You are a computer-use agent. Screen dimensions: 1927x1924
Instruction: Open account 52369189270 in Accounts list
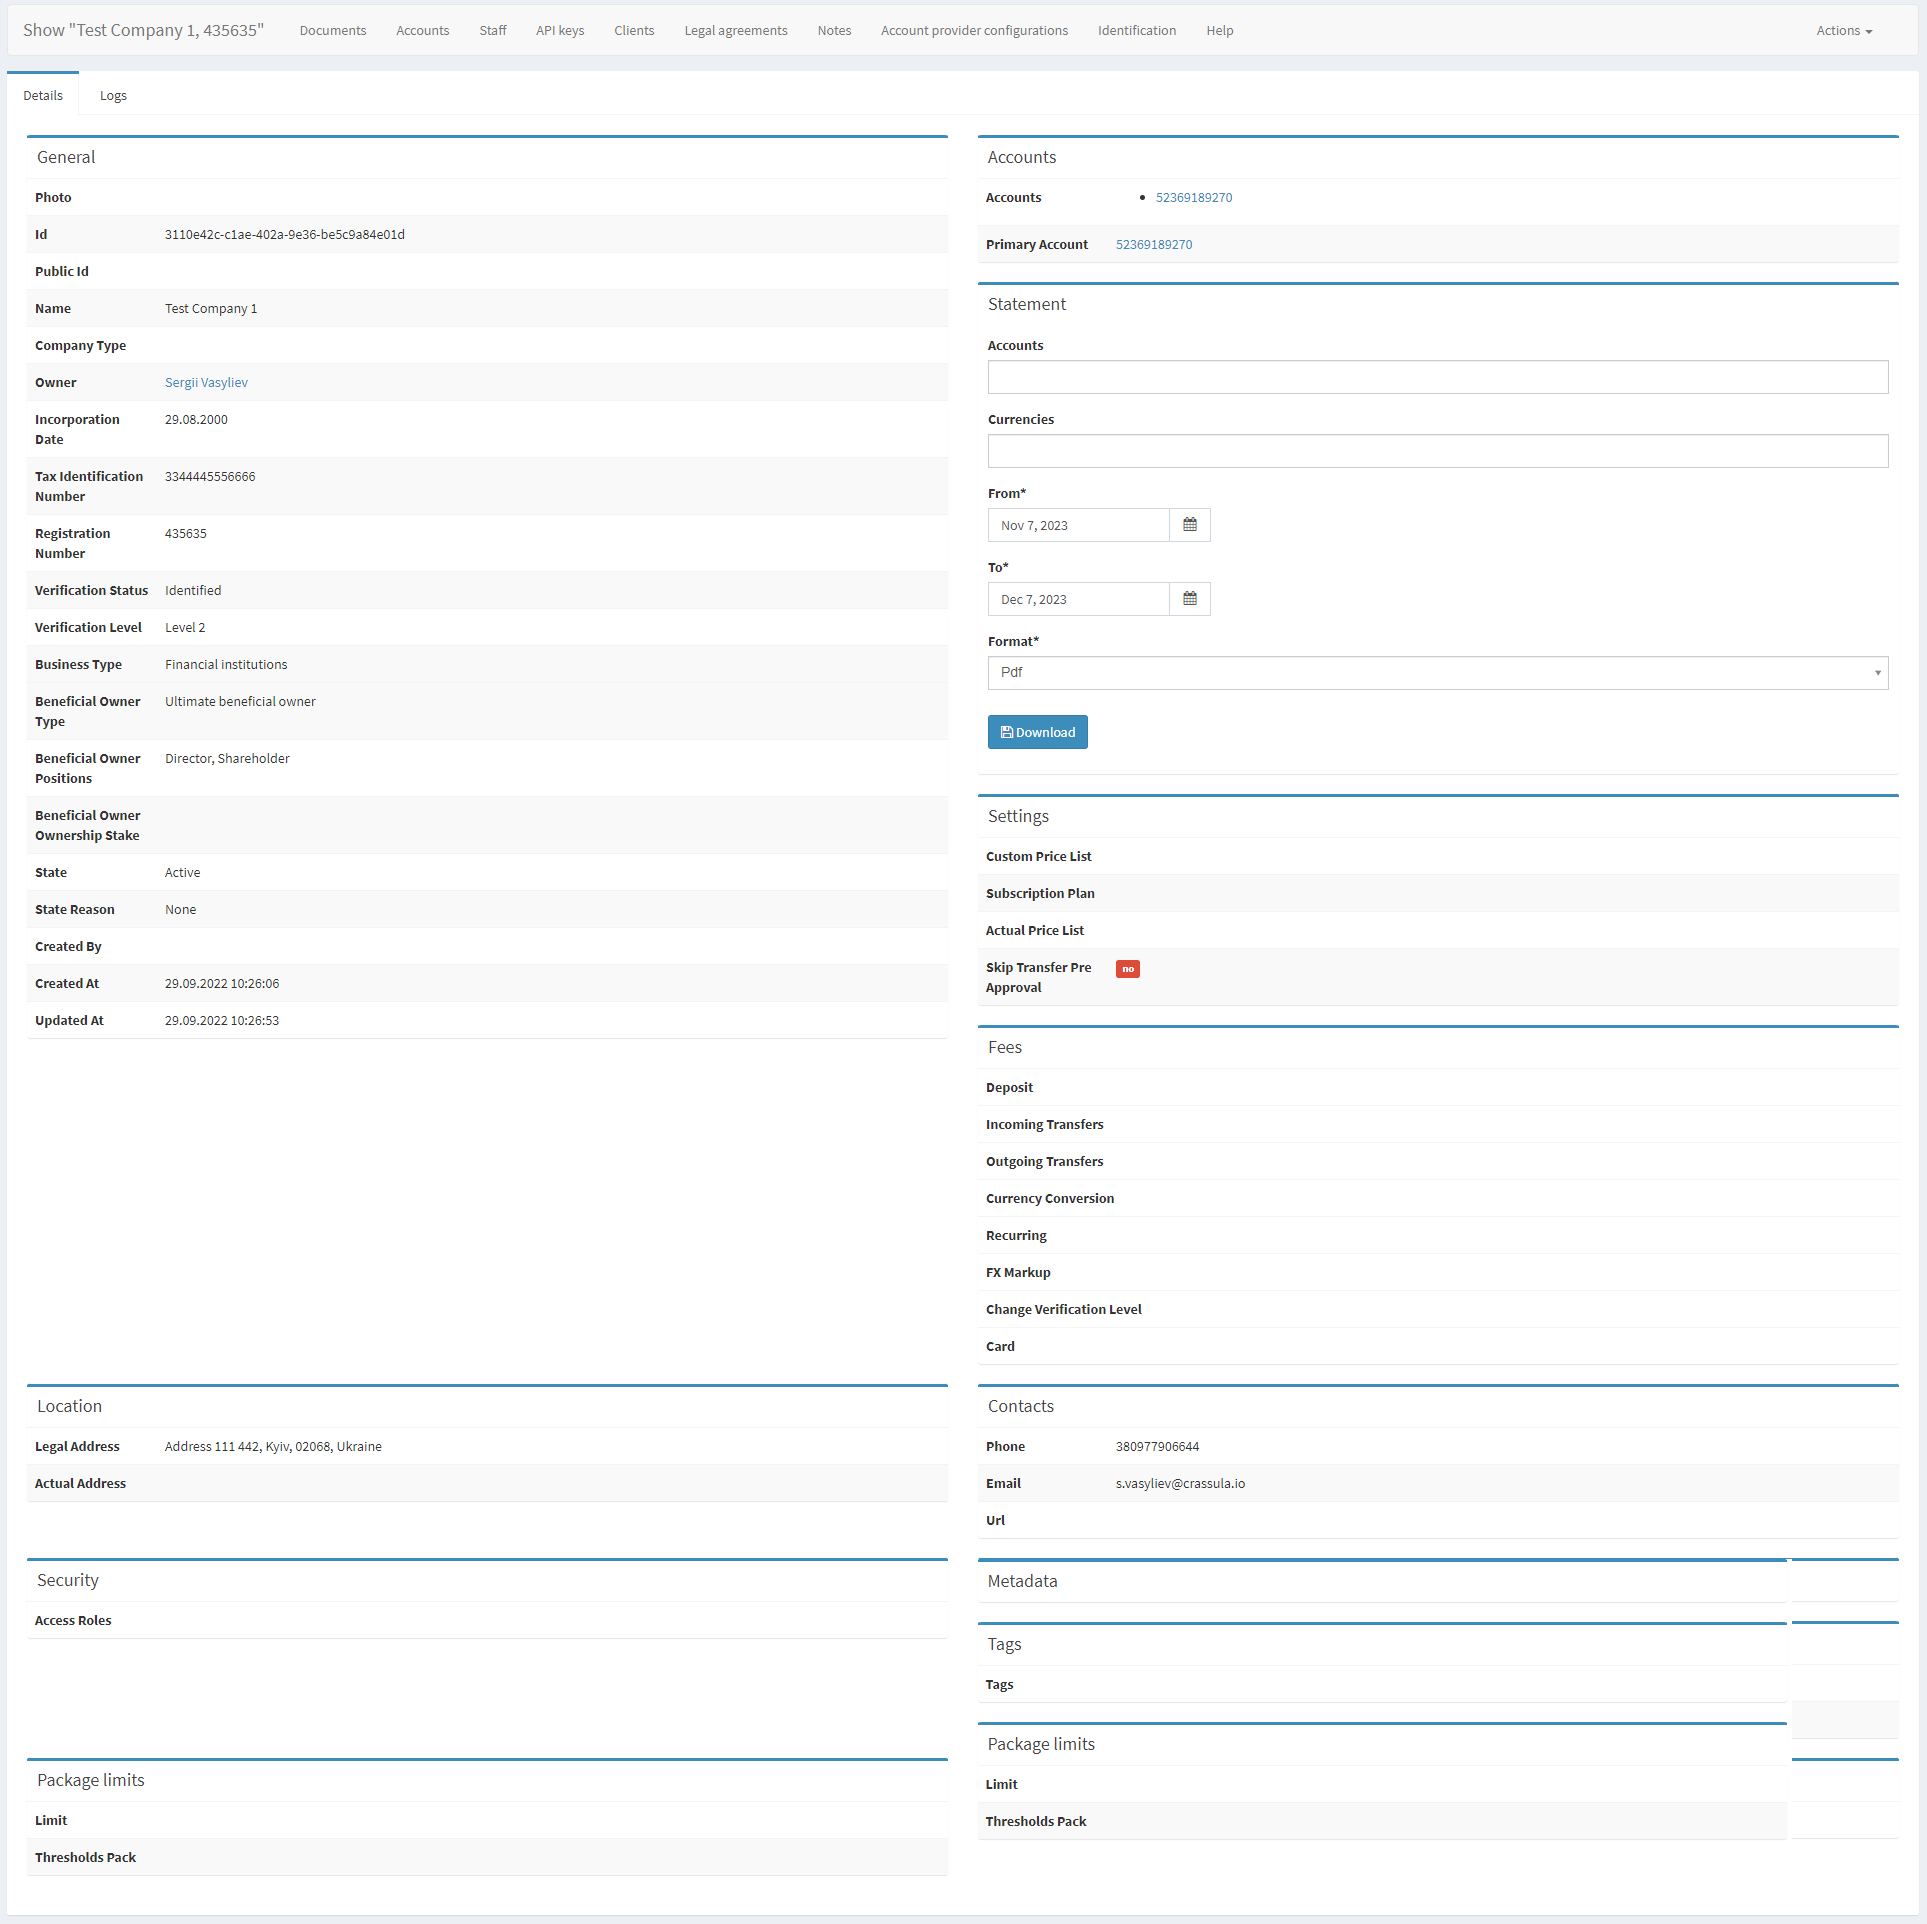click(x=1193, y=198)
